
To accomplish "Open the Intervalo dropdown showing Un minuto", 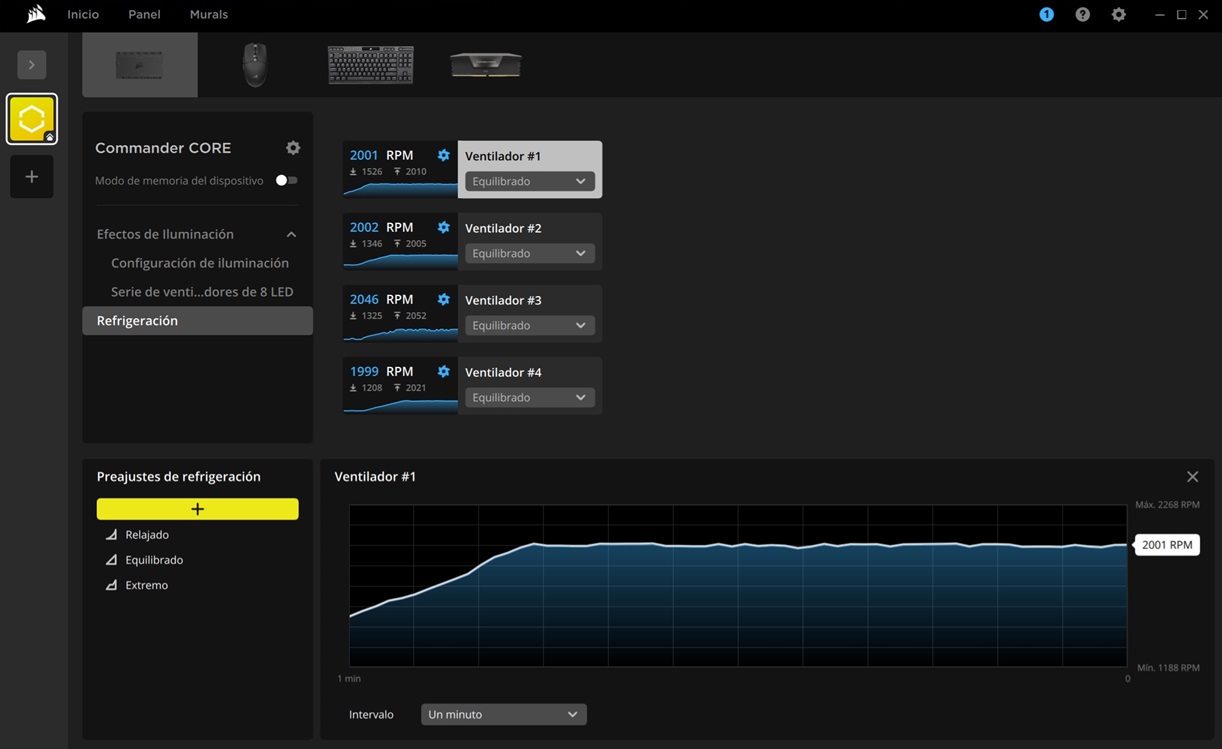I will (x=503, y=715).
